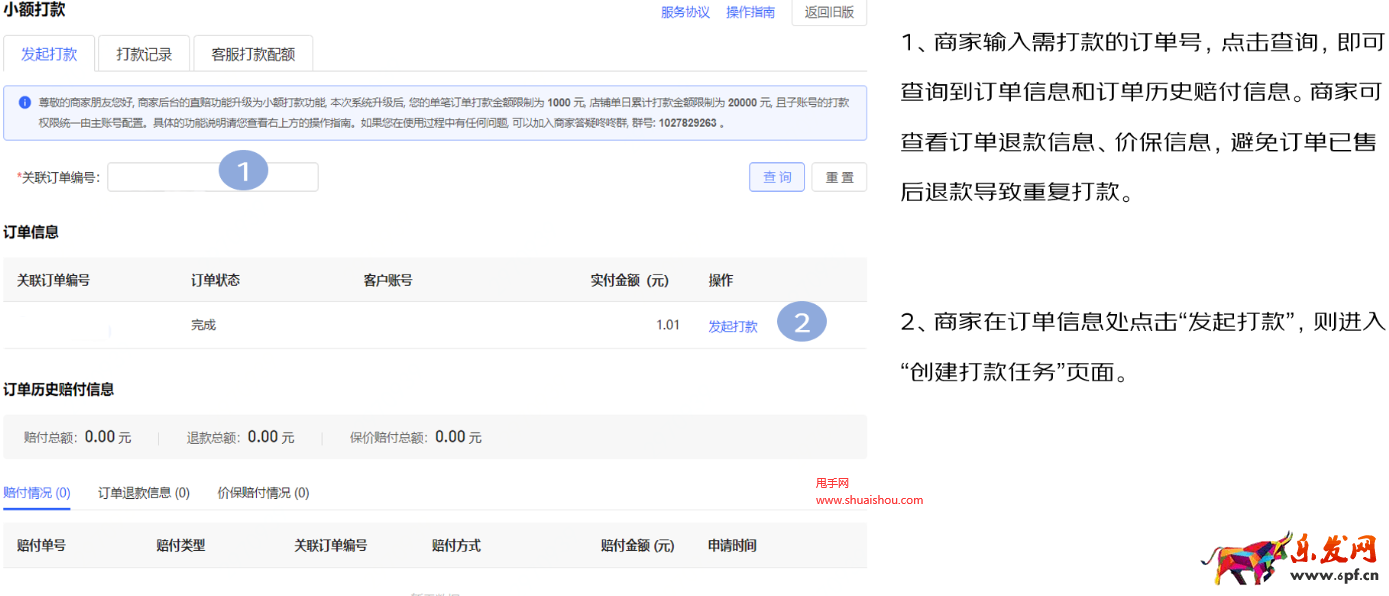Click the blue info icon in the notice banner

pos(24,102)
